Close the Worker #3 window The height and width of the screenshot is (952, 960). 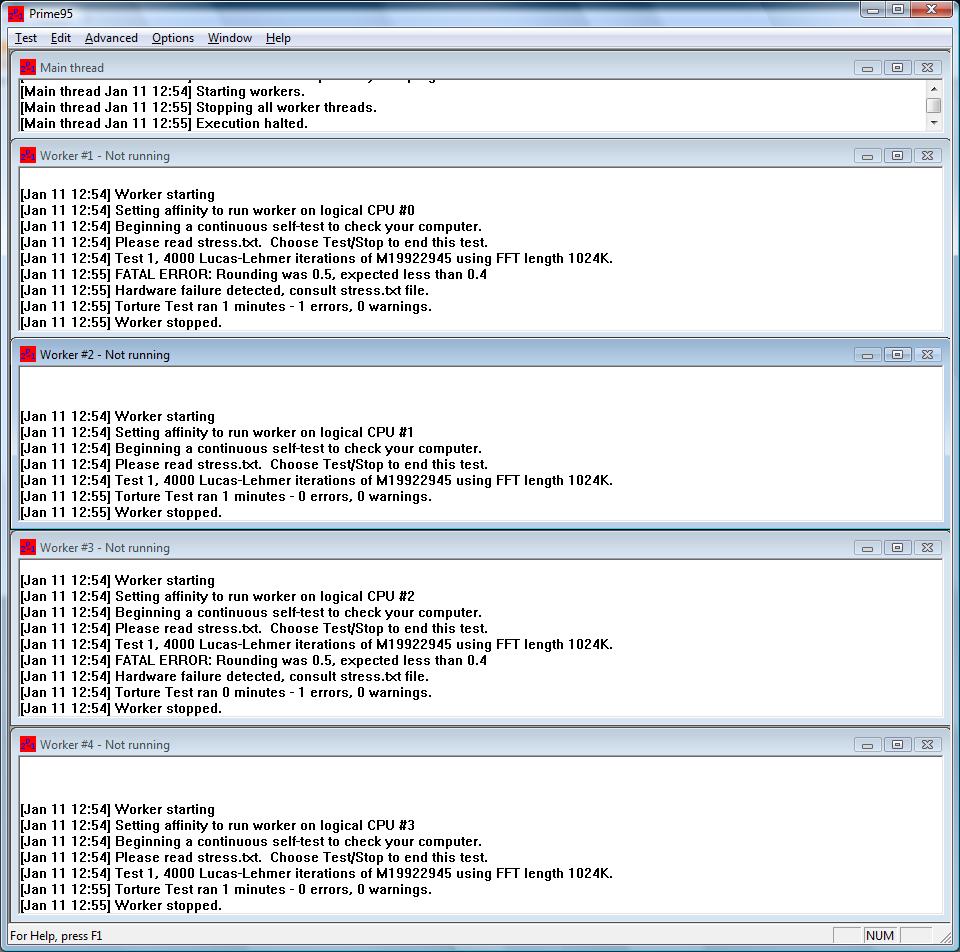pyautogui.click(x=928, y=548)
